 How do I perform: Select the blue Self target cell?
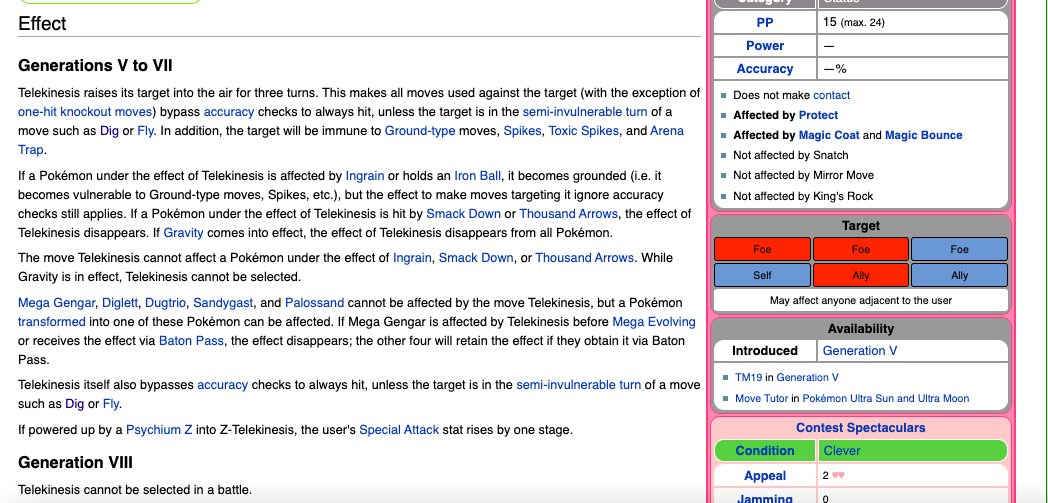pyautogui.click(x=761, y=275)
